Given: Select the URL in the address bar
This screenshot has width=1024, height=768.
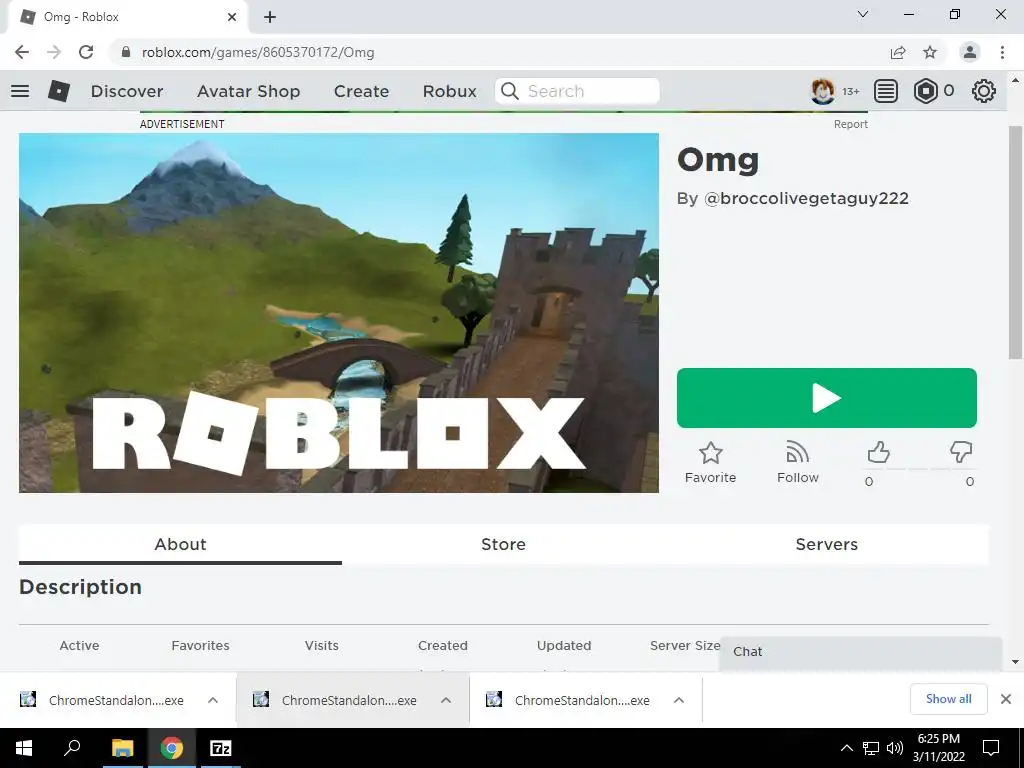Looking at the screenshot, I should tap(258, 52).
